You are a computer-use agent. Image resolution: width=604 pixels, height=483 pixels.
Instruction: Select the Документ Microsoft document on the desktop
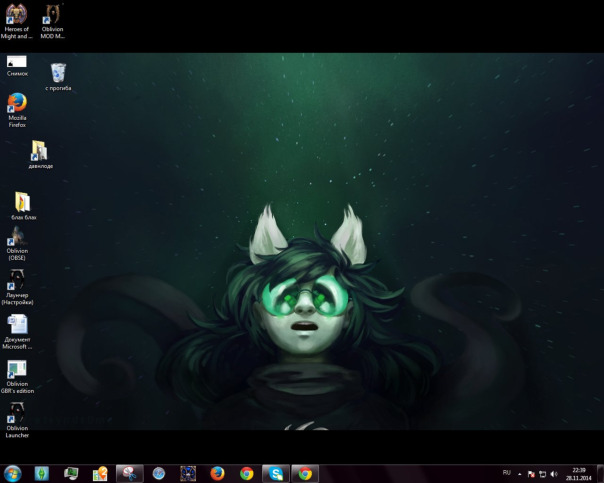[x=17, y=332]
